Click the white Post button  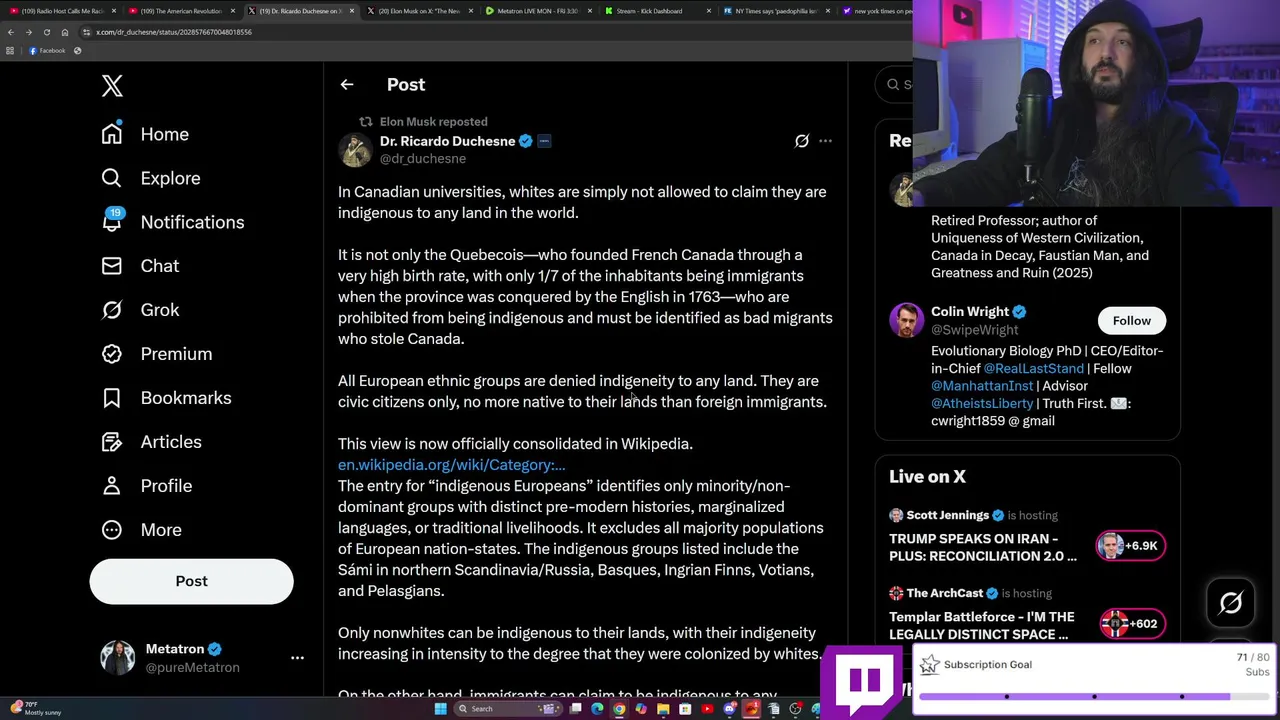click(191, 581)
